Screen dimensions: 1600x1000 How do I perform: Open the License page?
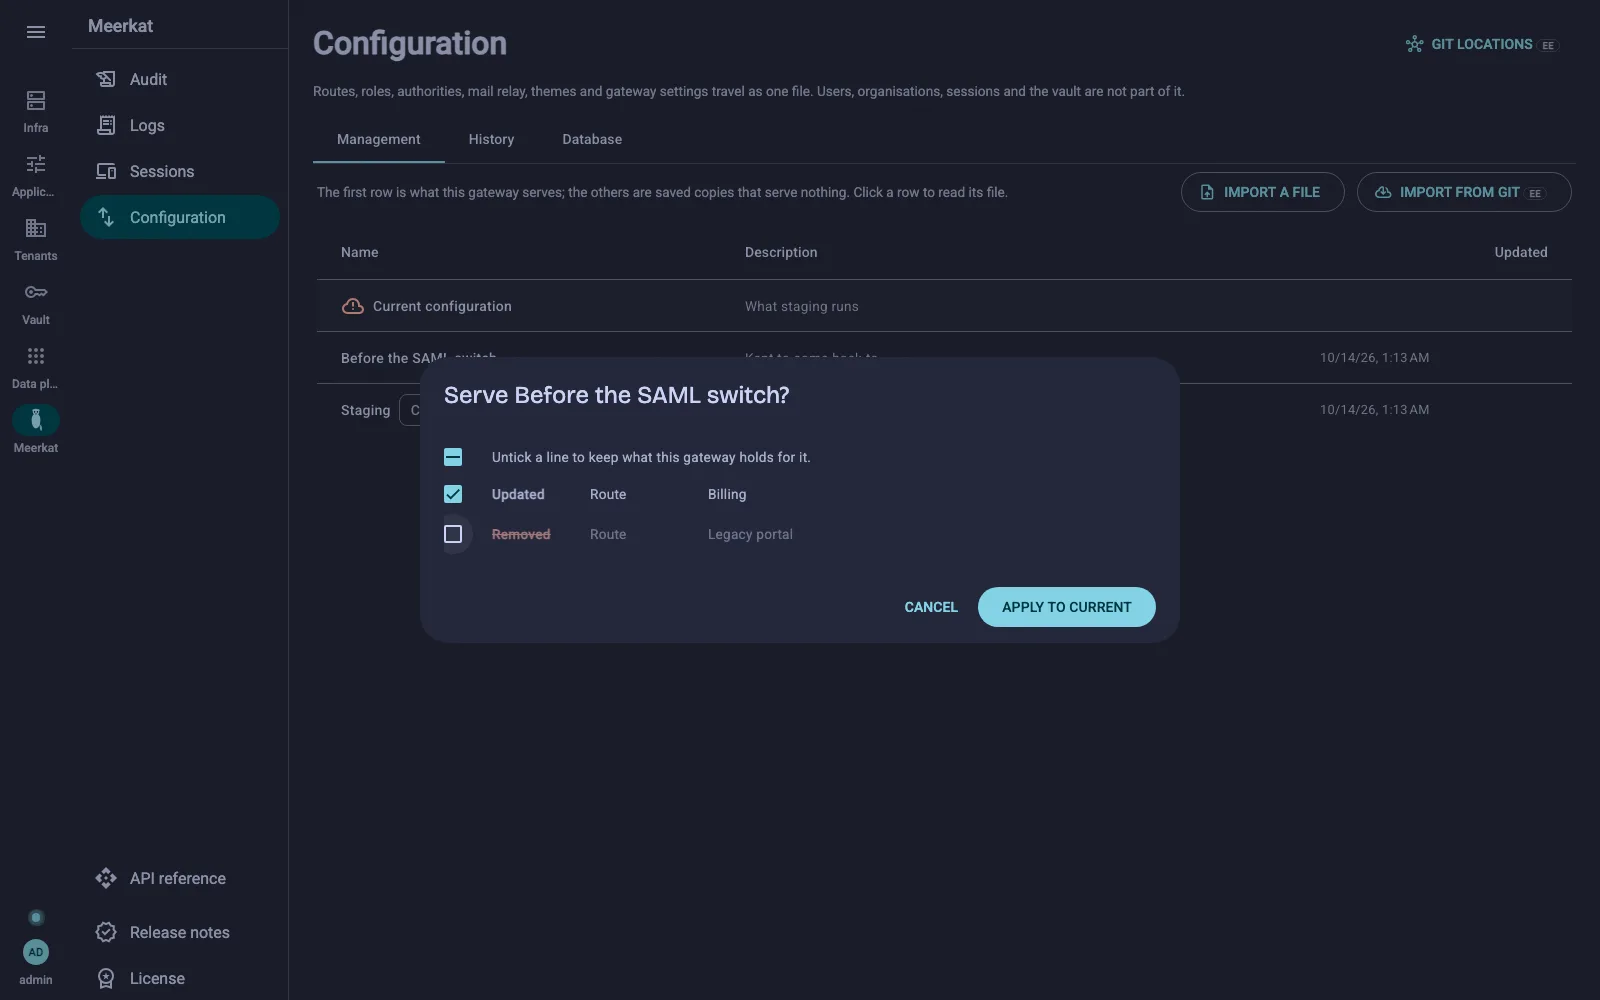[x=180, y=978]
